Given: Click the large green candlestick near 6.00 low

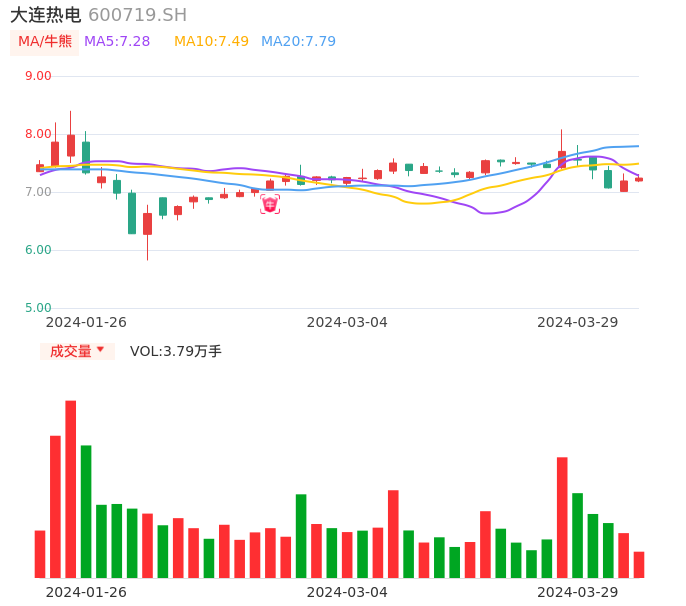Looking at the screenshot, I should click(x=132, y=213).
